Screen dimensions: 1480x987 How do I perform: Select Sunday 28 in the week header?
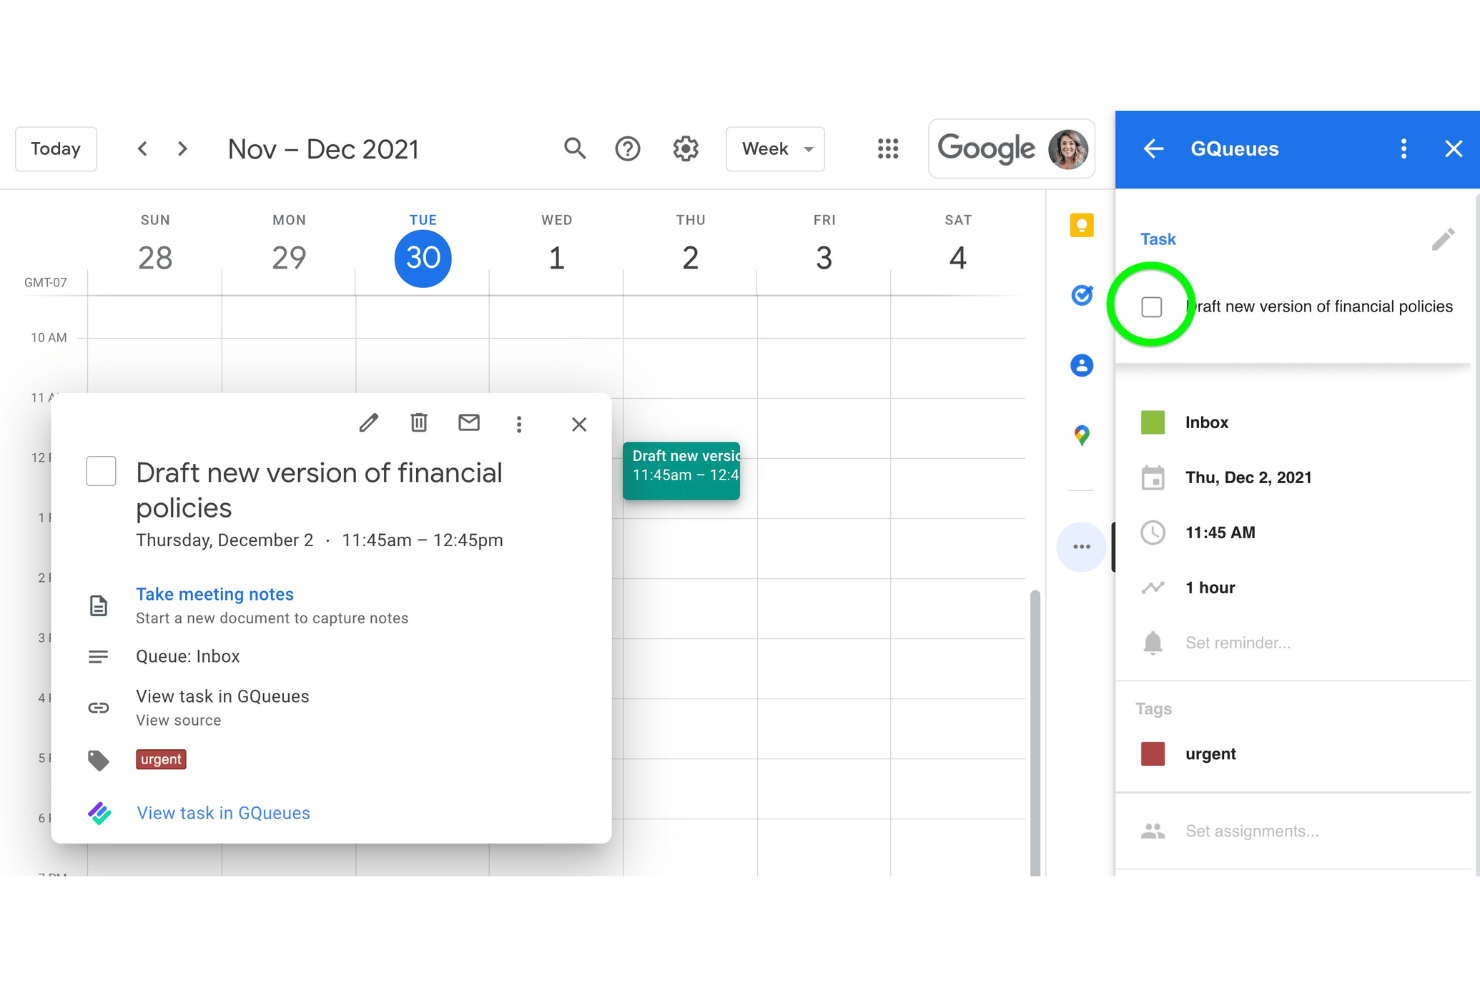click(155, 258)
